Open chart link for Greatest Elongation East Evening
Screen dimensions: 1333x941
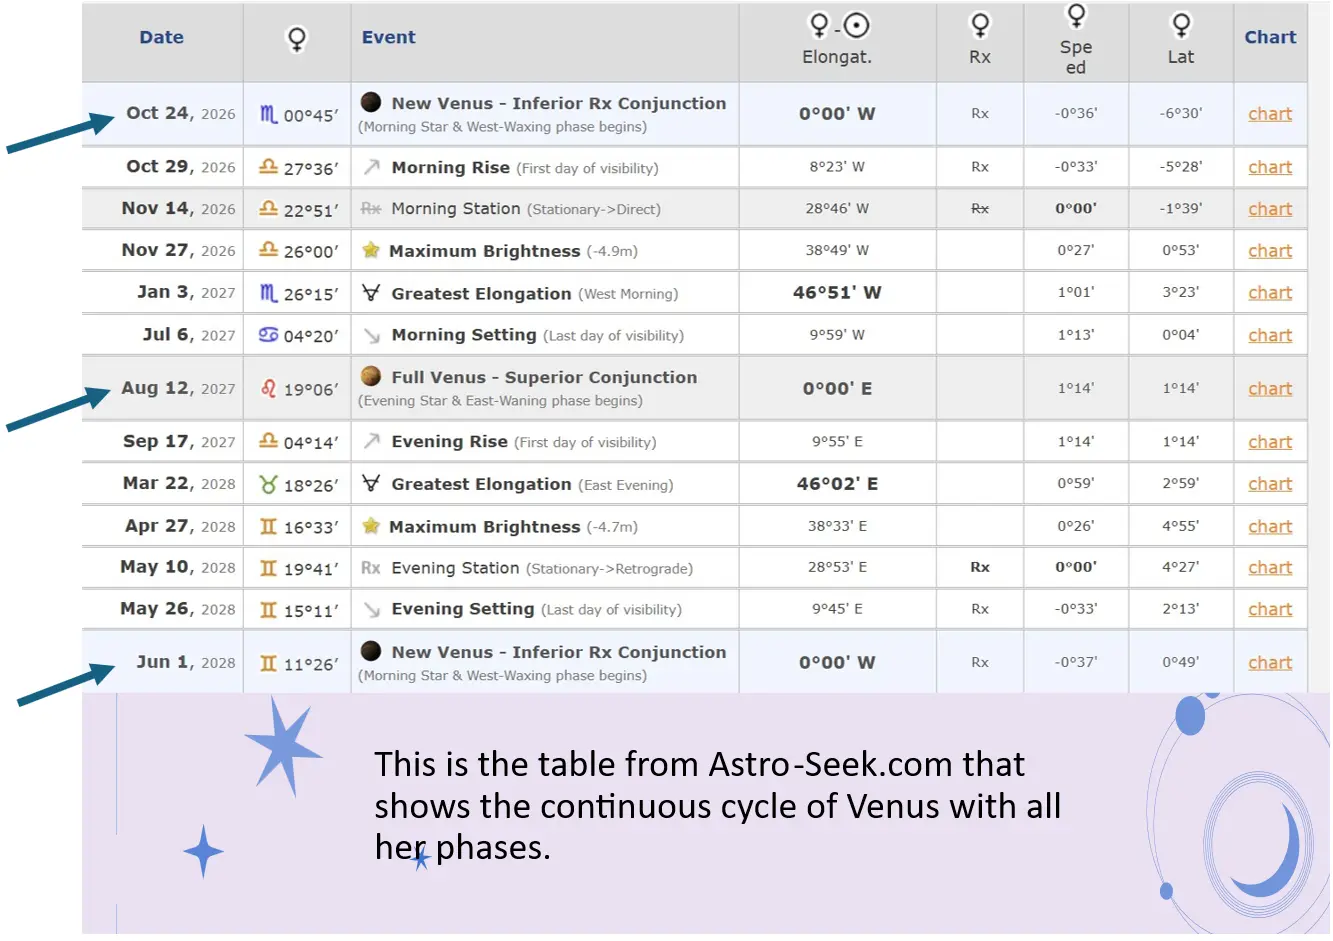(1270, 484)
